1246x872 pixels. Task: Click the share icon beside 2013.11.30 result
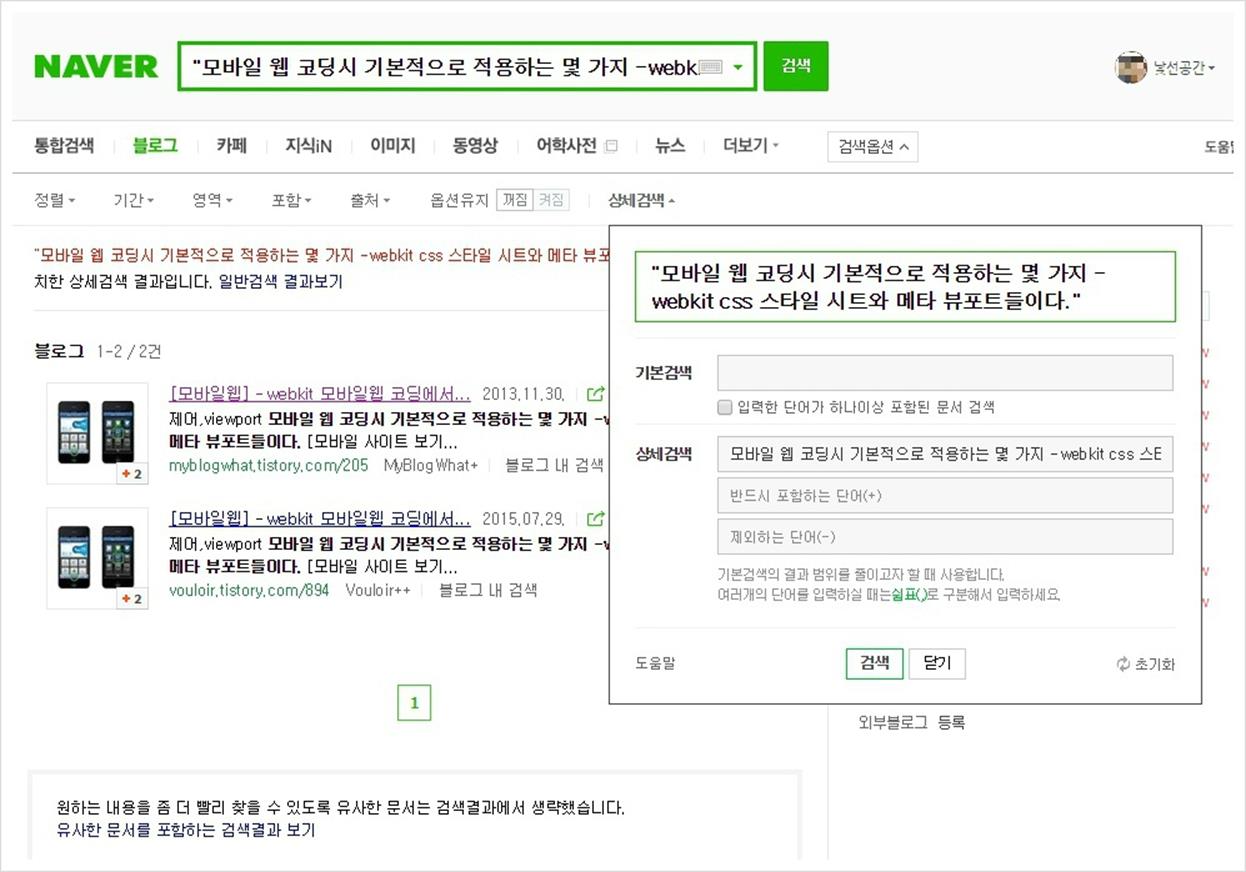click(x=596, y=394)
